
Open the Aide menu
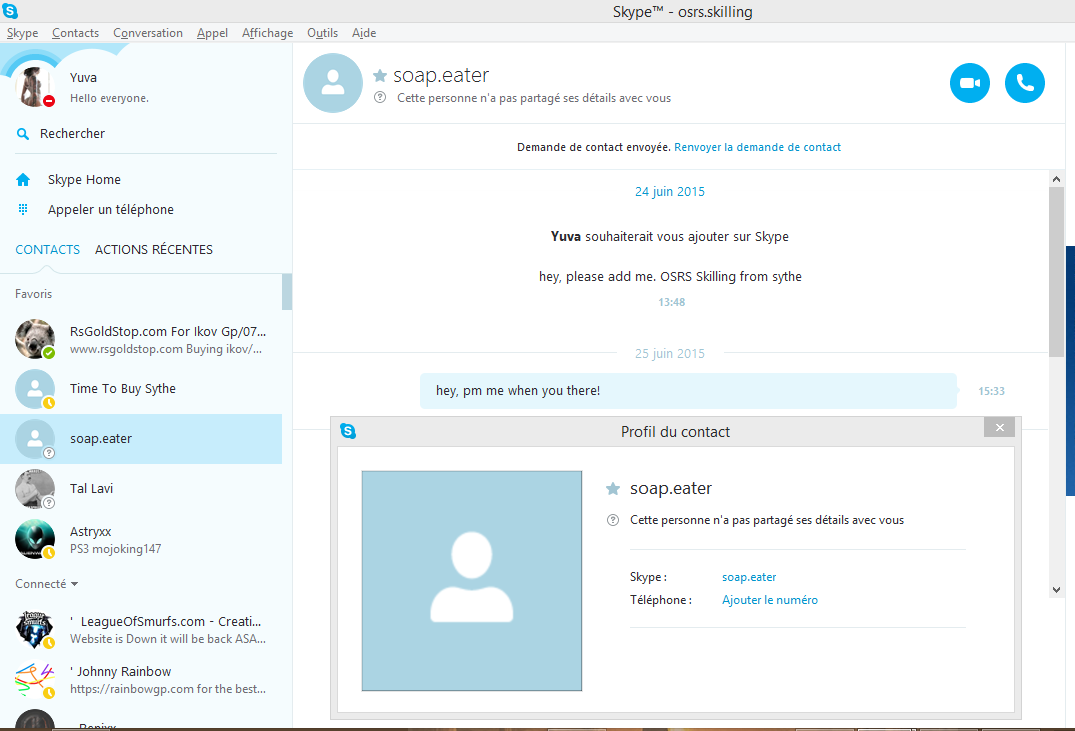coord(364,33)
